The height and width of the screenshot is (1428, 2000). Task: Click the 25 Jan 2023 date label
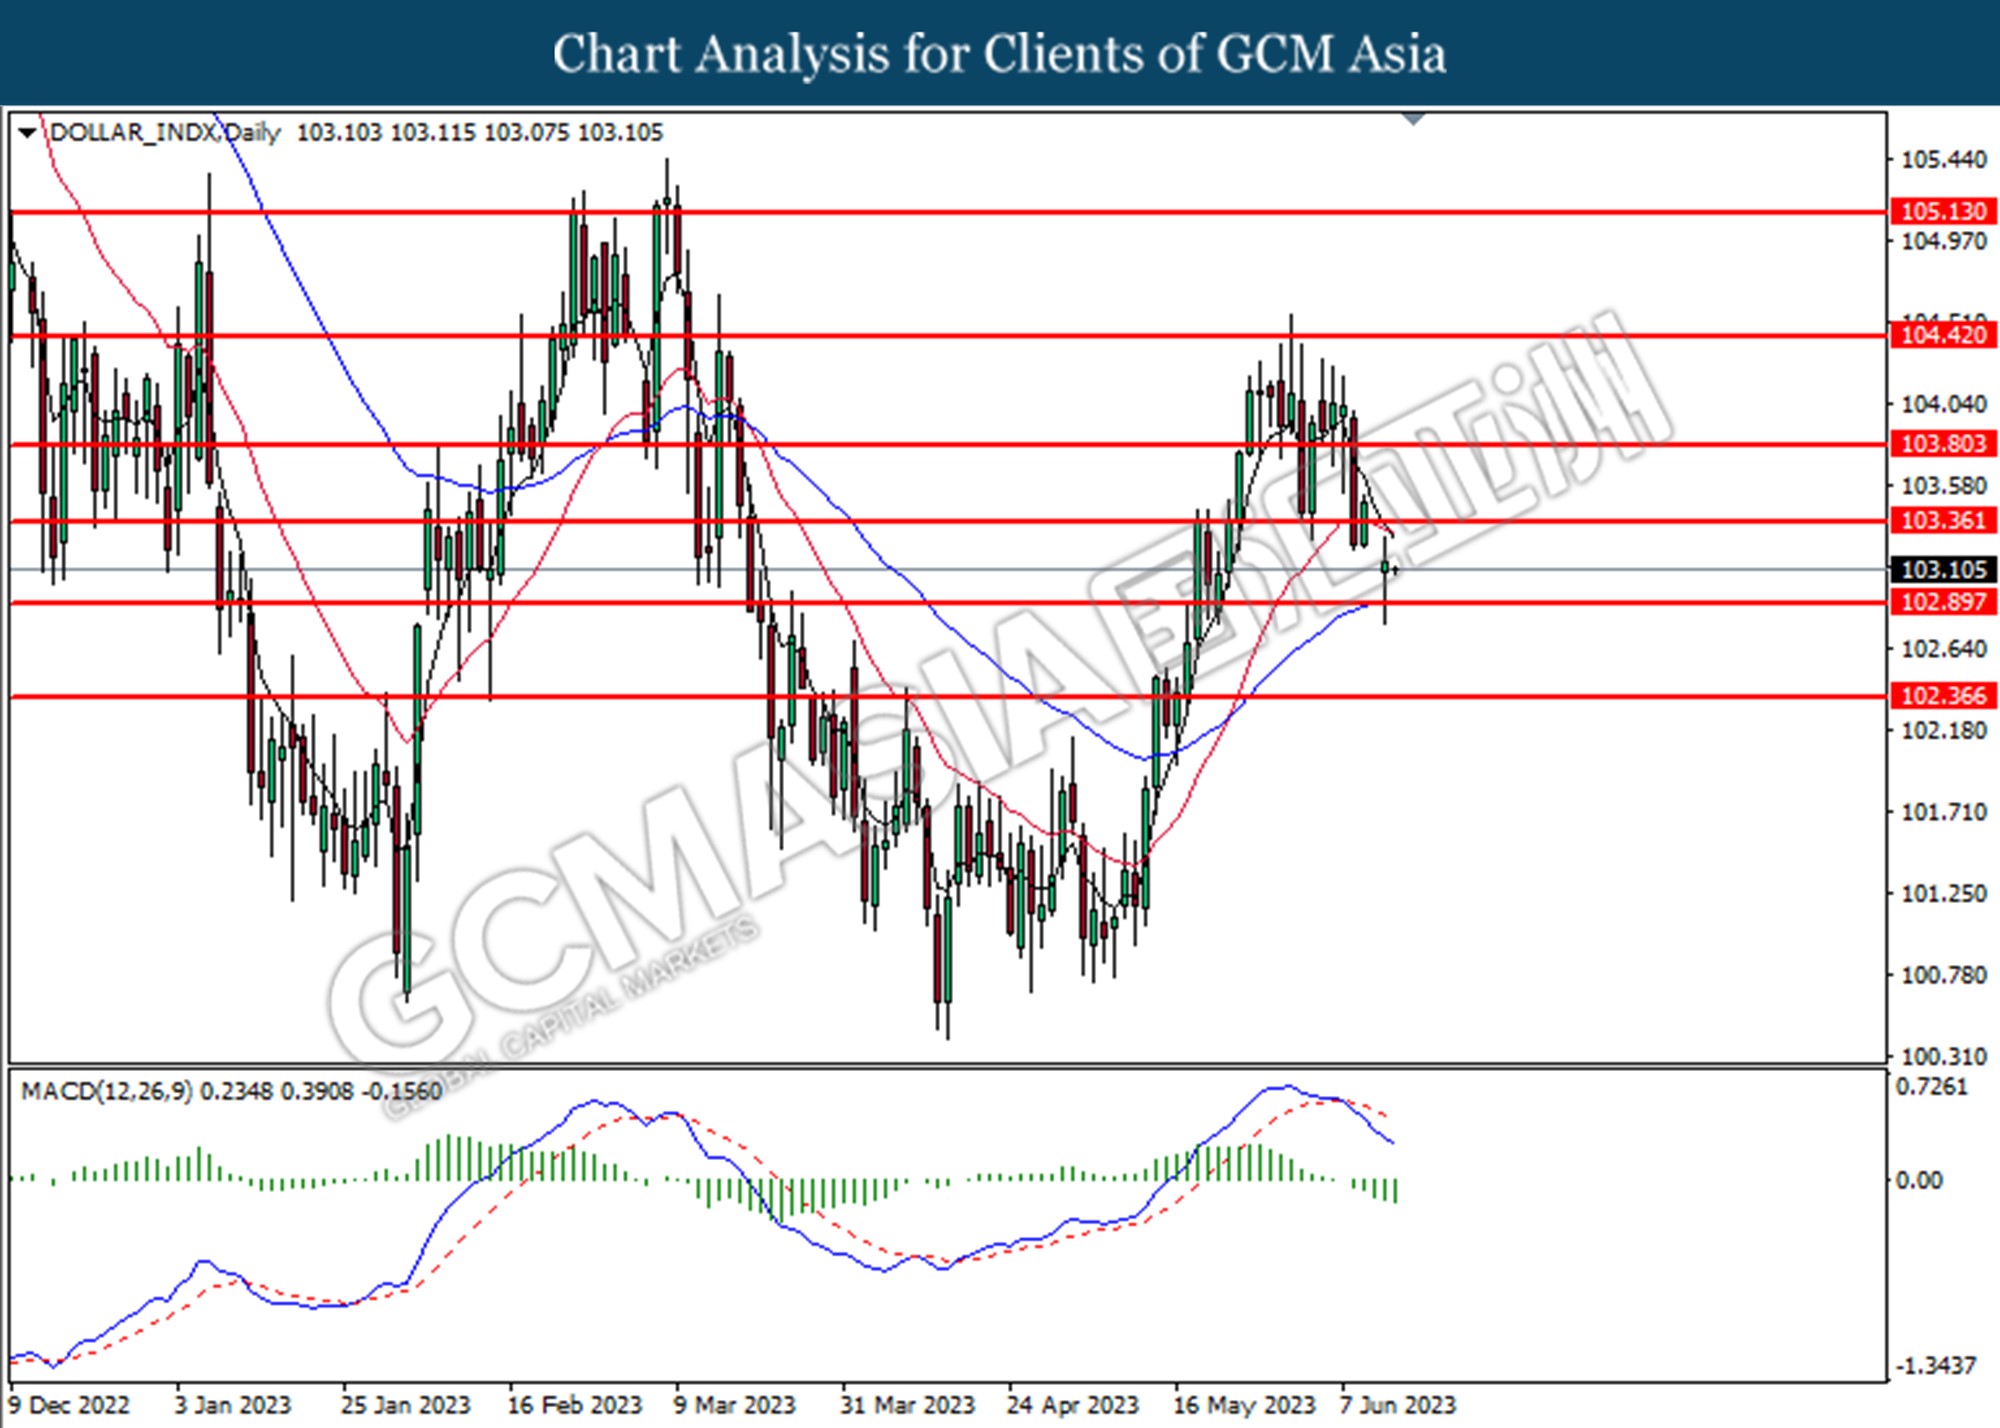click(405, 1405)
